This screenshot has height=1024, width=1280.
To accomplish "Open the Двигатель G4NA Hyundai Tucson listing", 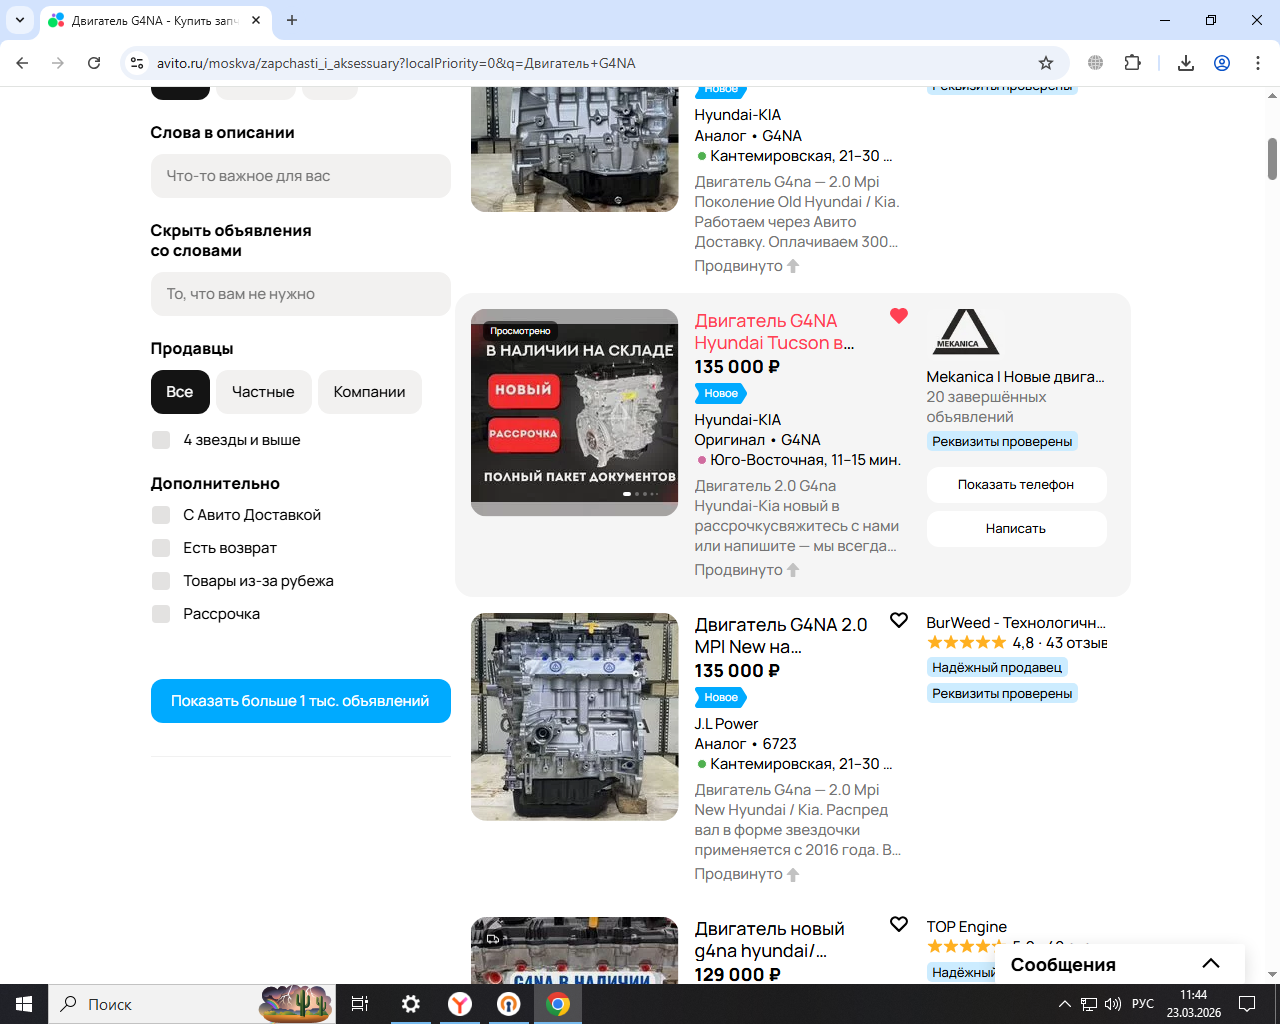I will coord(774,332).
